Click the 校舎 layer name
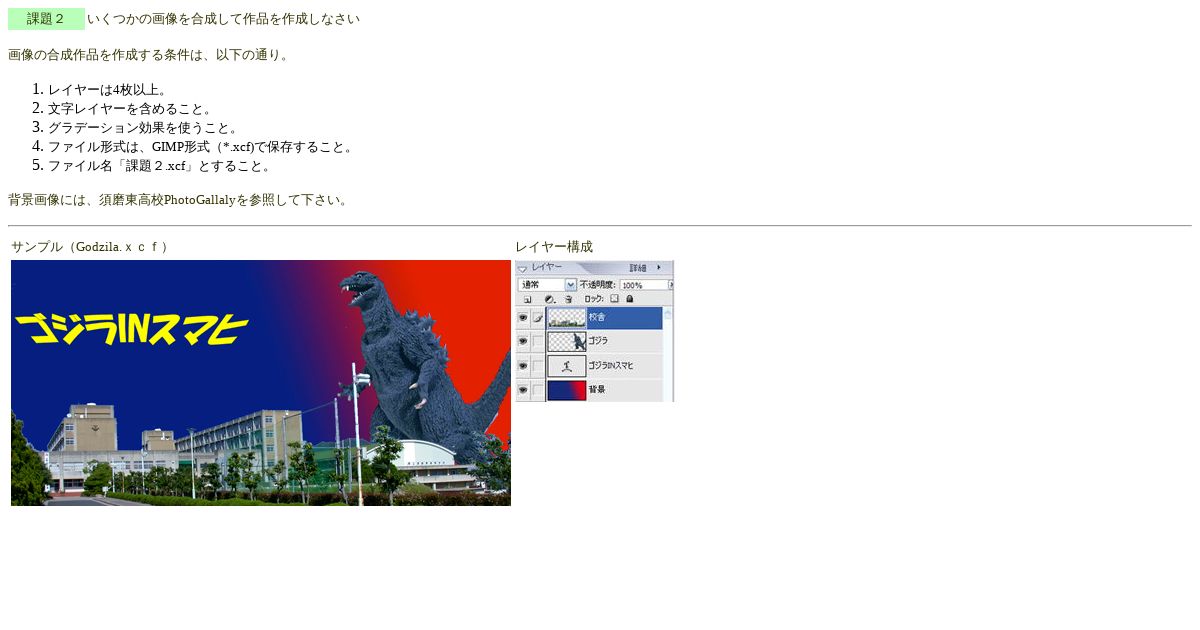The width and height of the screenshot is (1200, 630). tap(597, 317)
